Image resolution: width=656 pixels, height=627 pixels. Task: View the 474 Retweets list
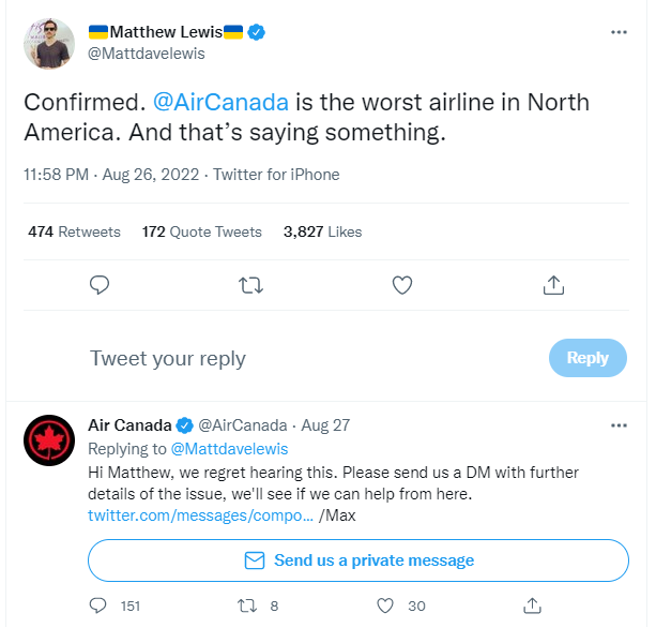coord(74,232)
